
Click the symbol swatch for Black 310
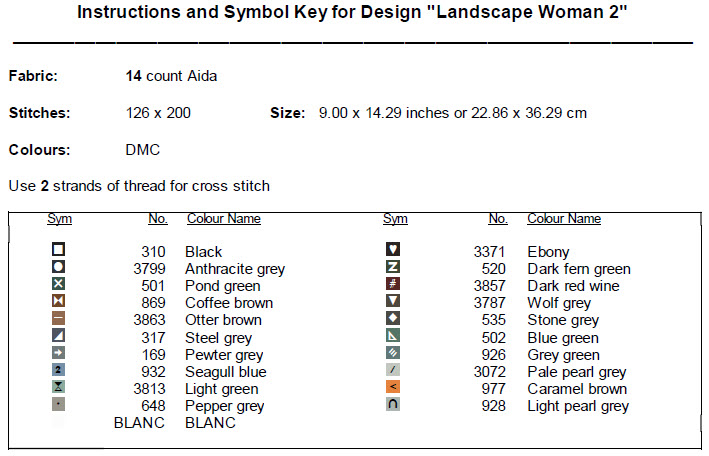point(59,250)
